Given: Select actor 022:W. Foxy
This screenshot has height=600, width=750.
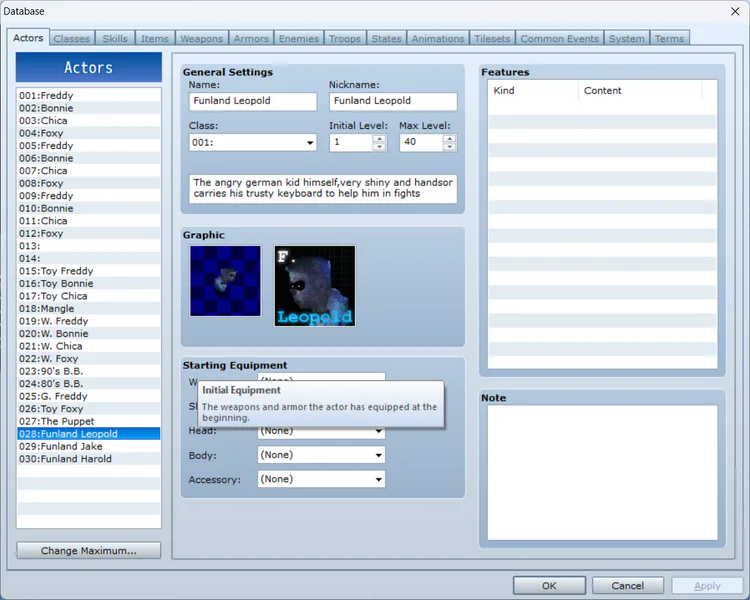Looking at the screenshot, I should coord(88,358).
